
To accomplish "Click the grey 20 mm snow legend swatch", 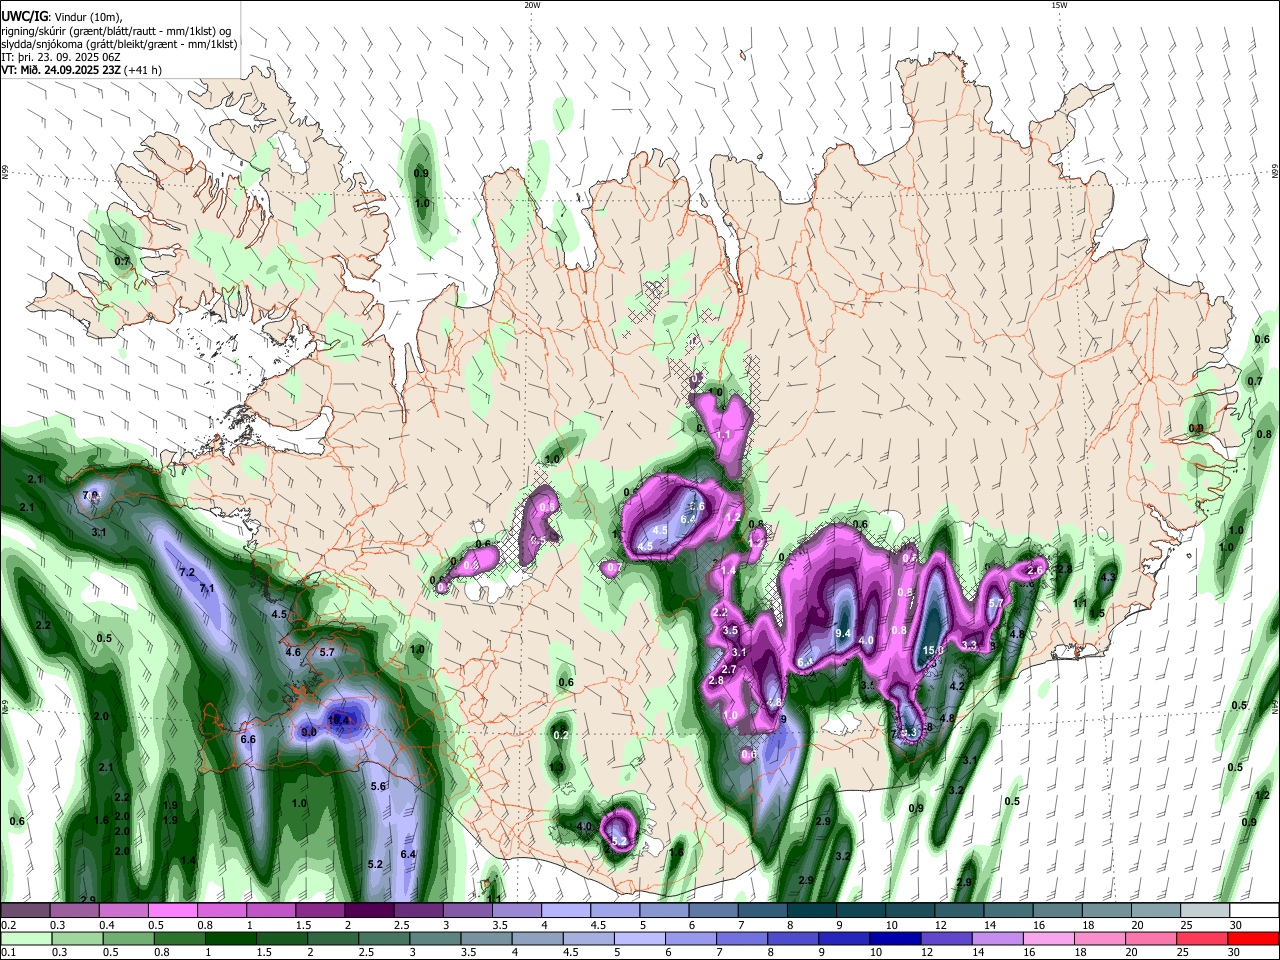I will point(1155,910).
